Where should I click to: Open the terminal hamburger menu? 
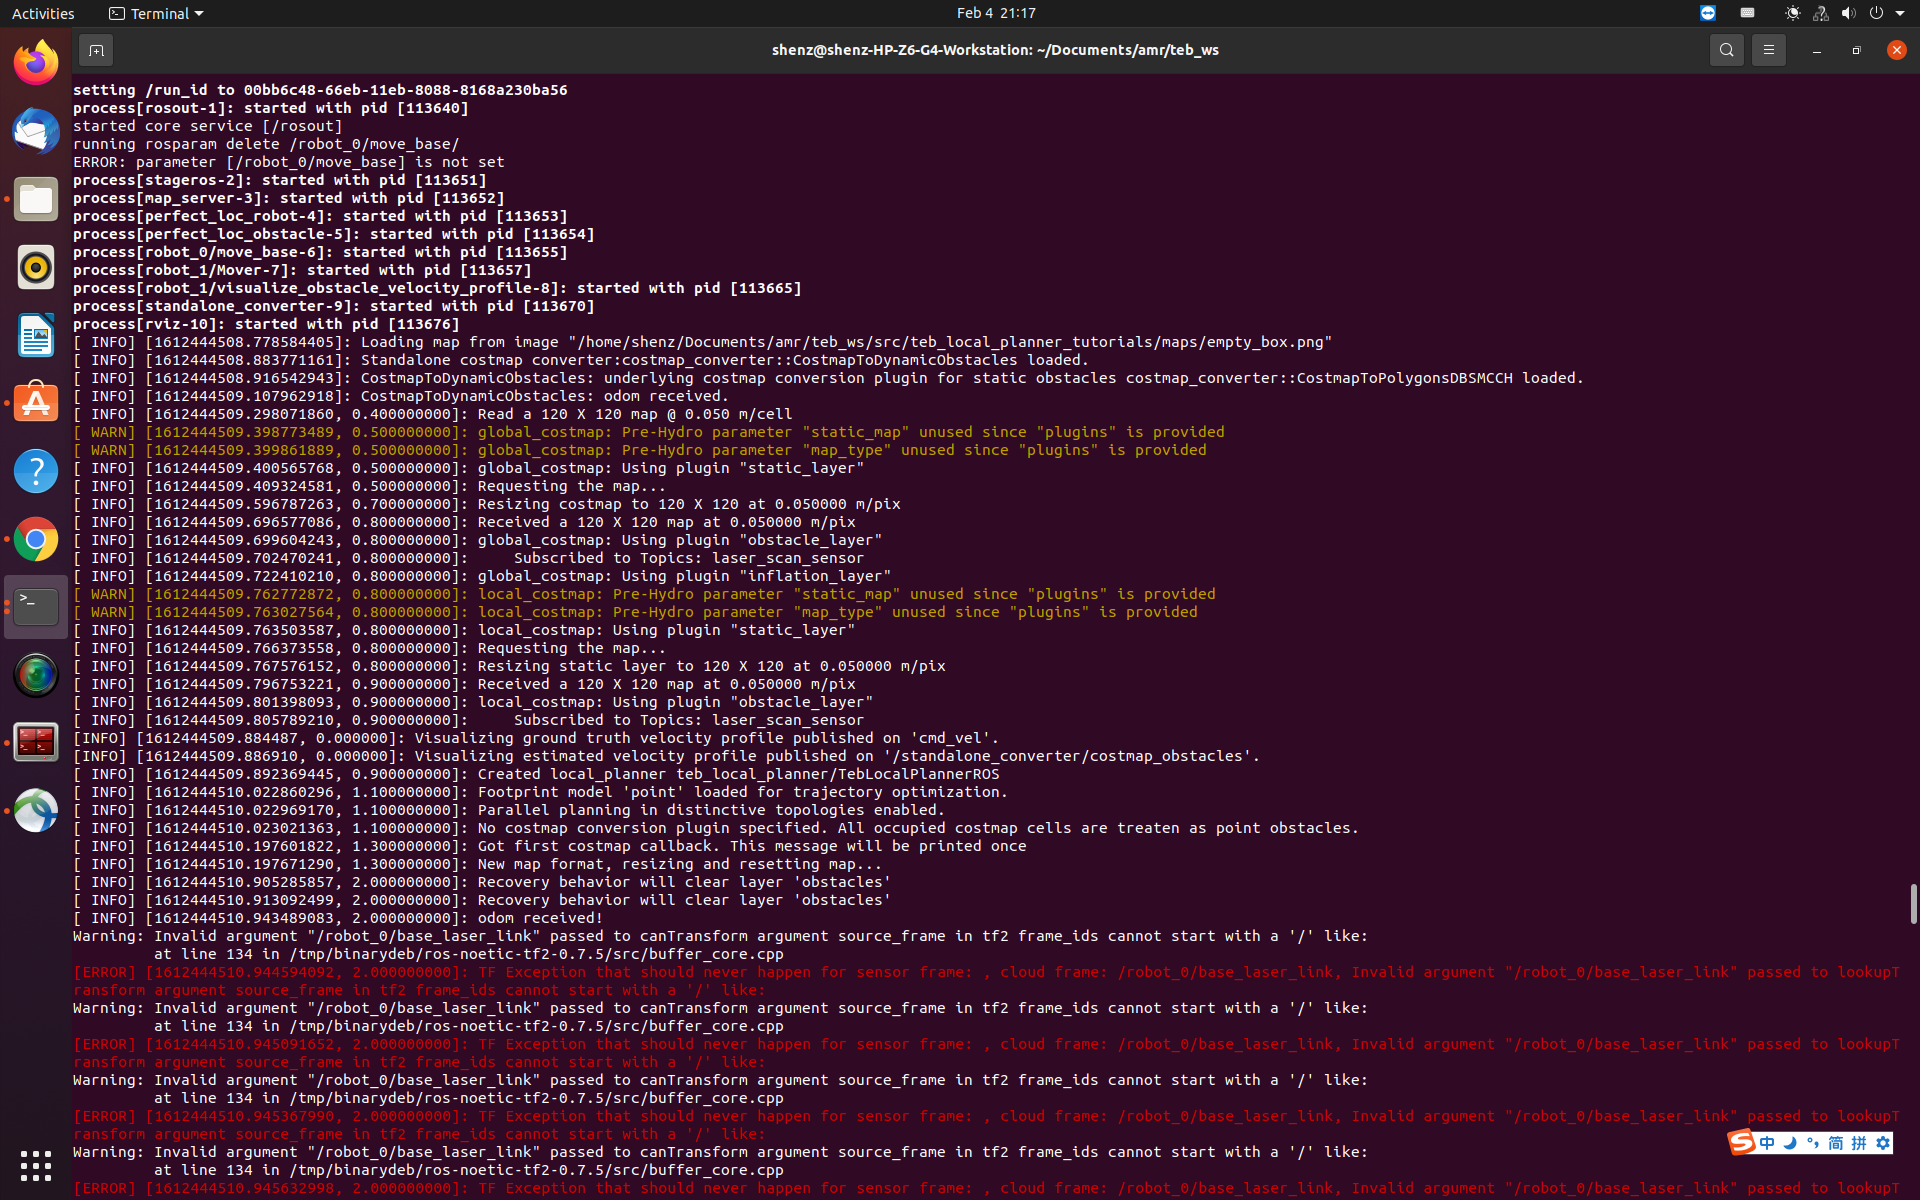point(1768,49)
